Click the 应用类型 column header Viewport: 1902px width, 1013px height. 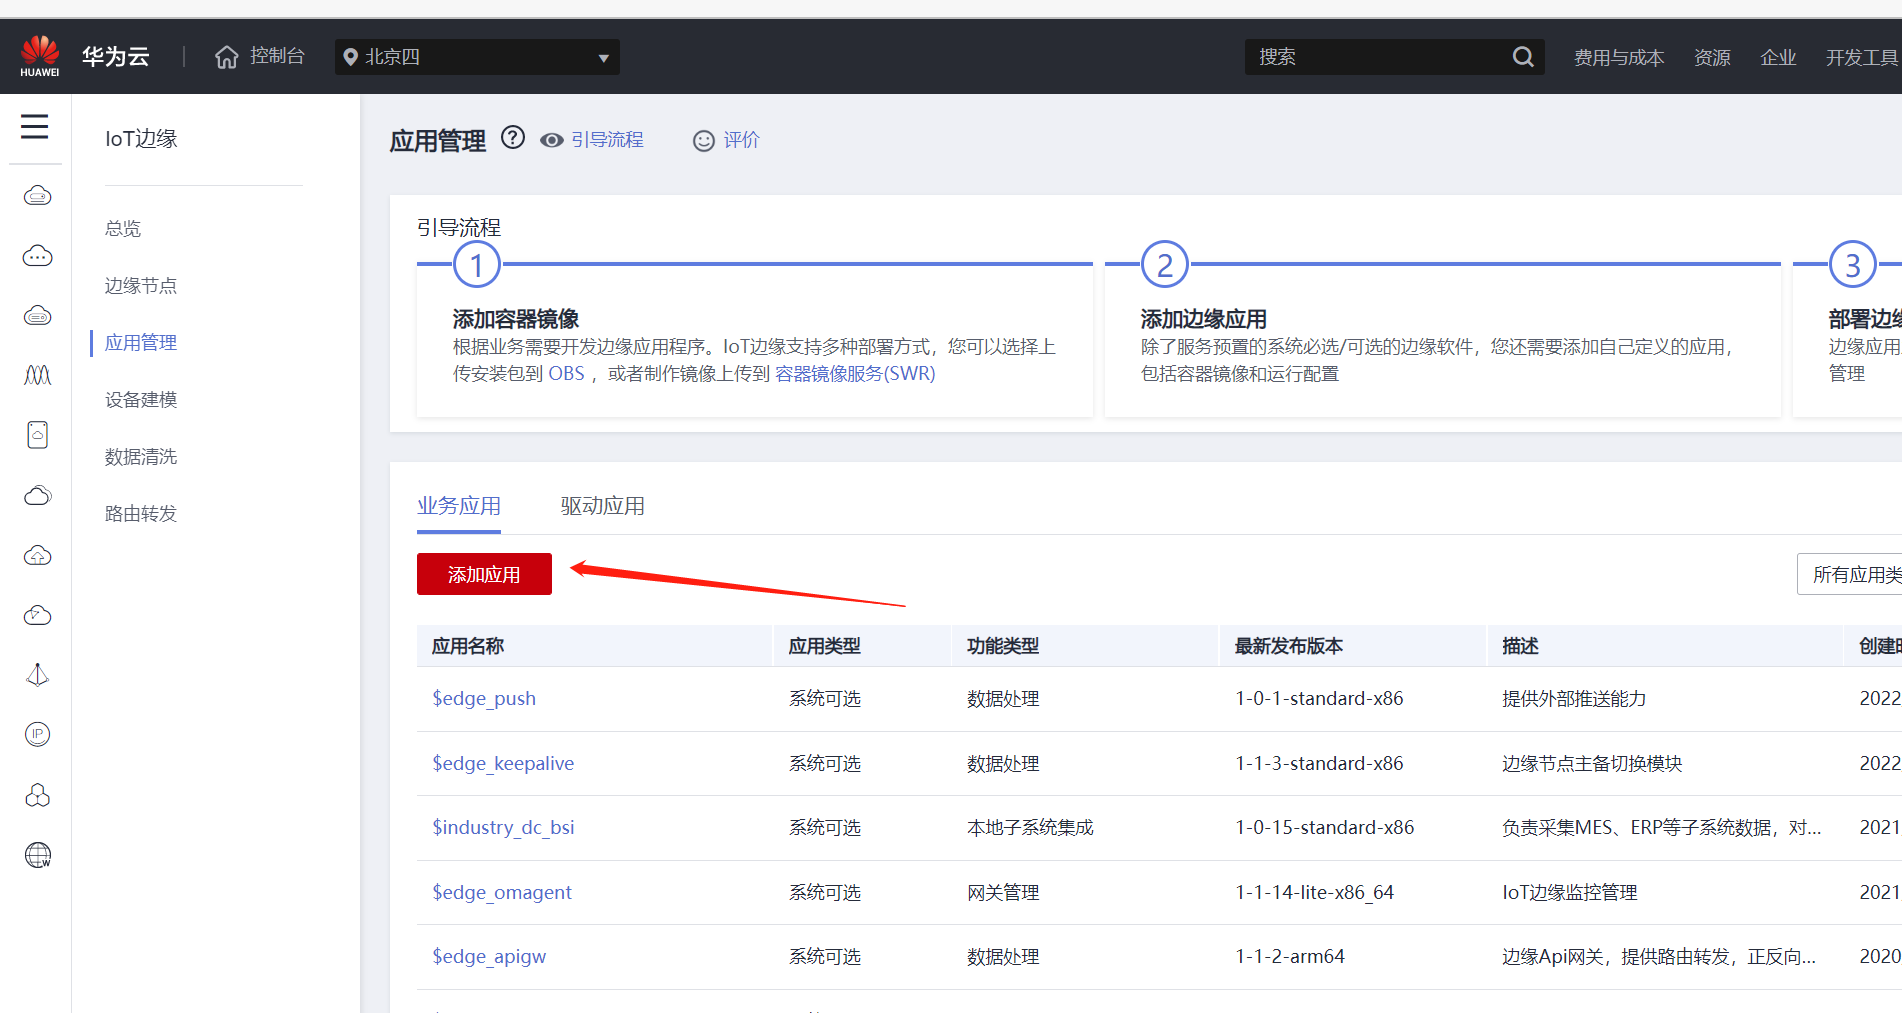(825, 646)
